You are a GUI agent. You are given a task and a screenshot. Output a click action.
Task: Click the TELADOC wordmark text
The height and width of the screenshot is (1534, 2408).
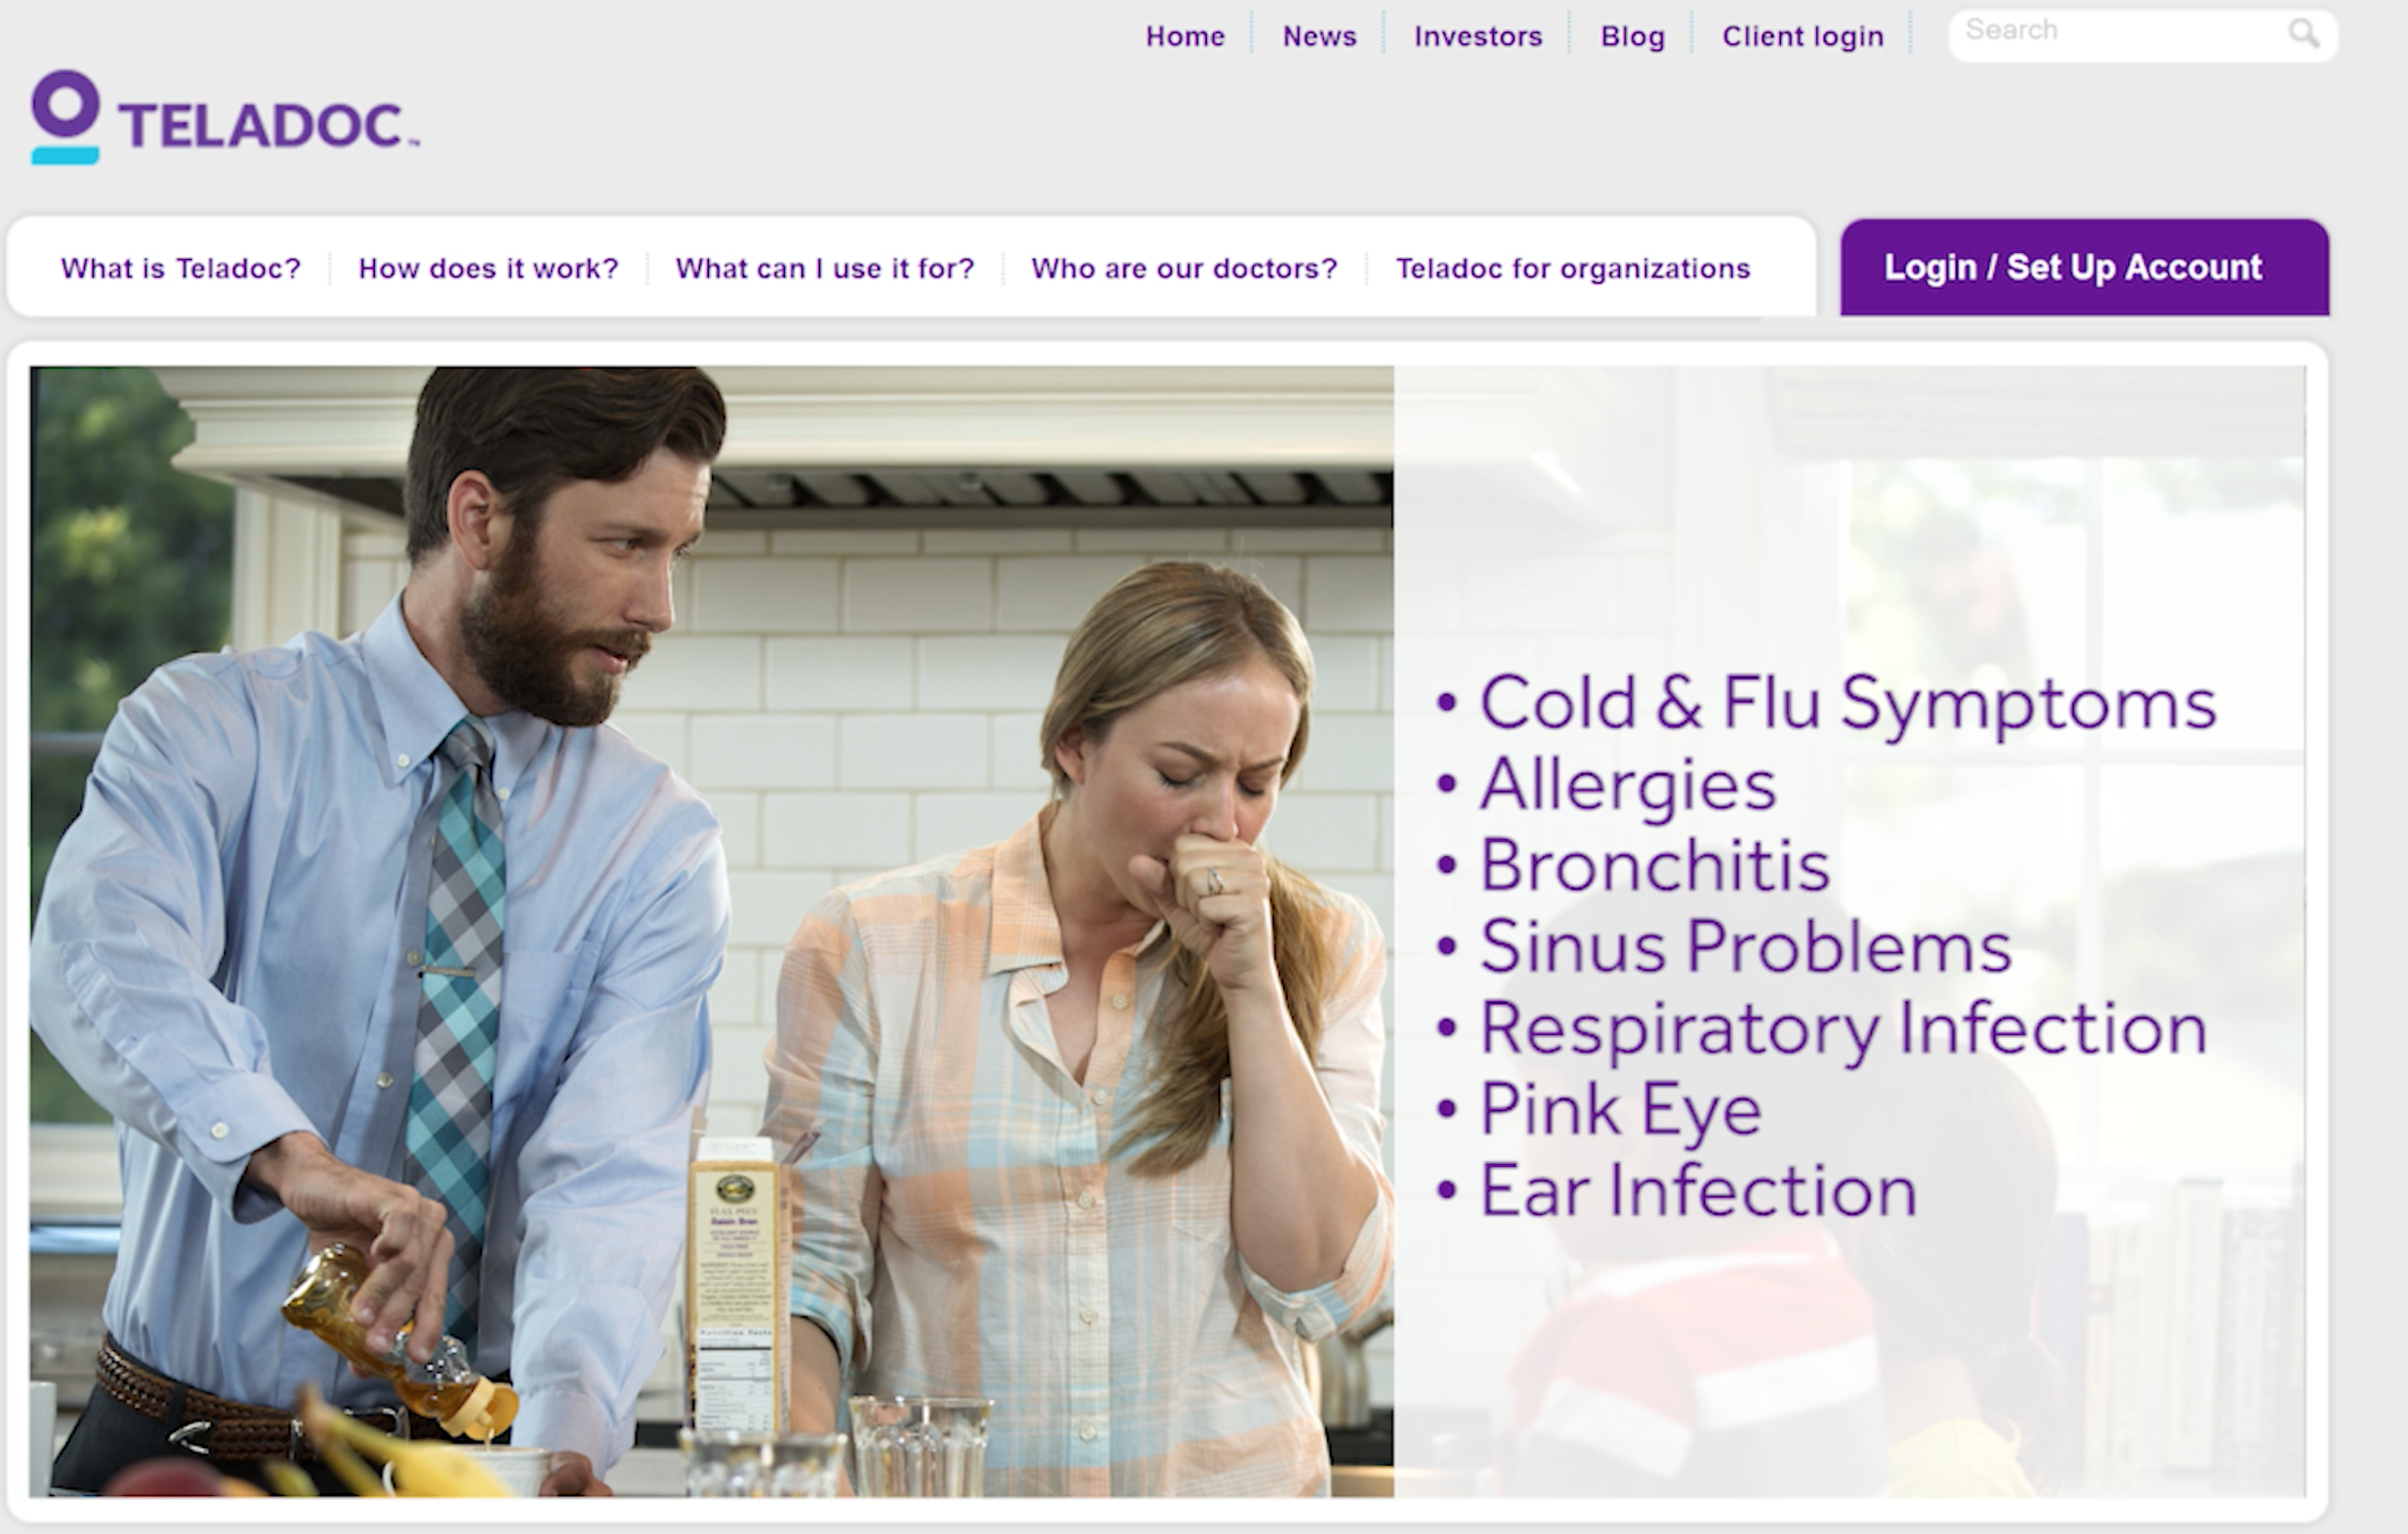pos(268,126)
